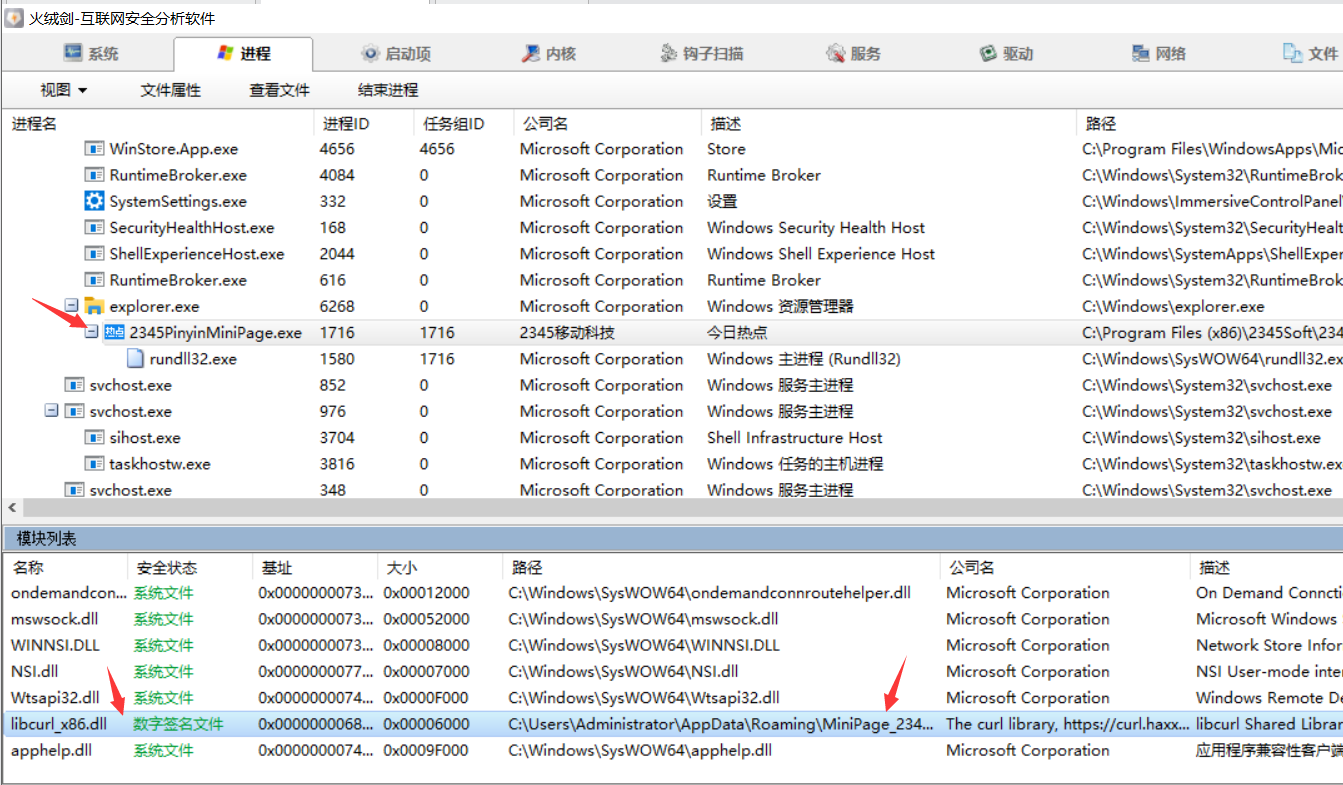The height and width of the screenshot is (785, 1343).
Task: Switch to the 内核 tab
Action: pos(549,54)
